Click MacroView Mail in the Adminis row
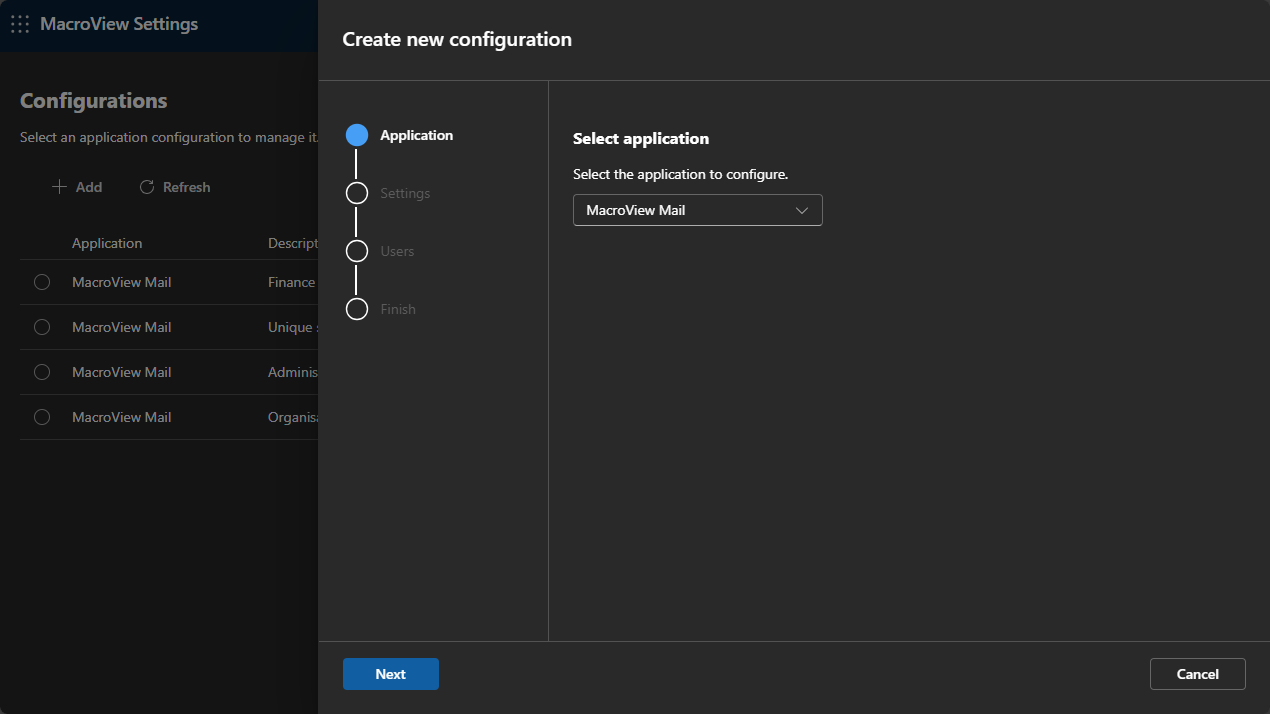1270x714 pixels. click(x=122, y=372)
